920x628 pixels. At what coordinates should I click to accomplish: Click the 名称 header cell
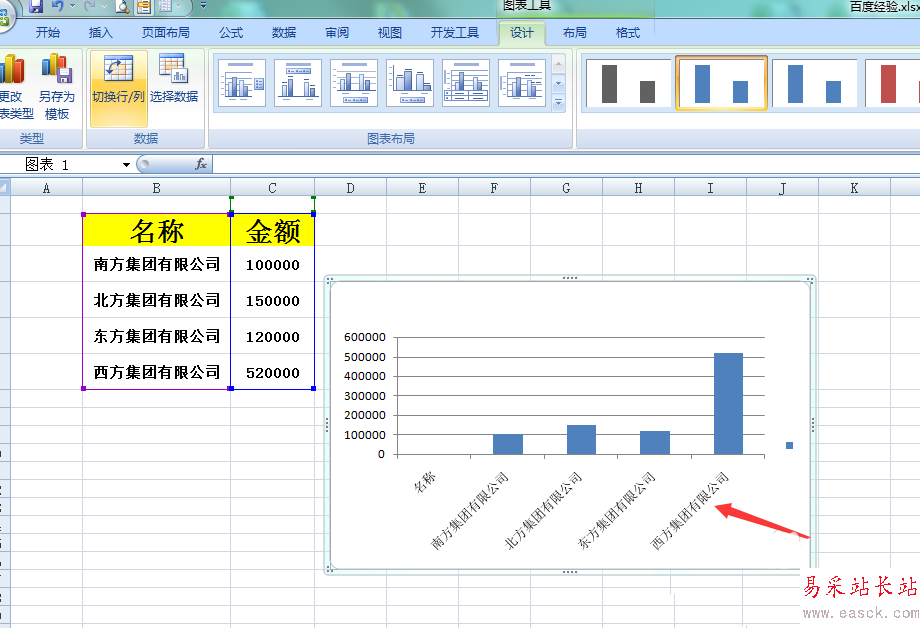tap(157, 231)
